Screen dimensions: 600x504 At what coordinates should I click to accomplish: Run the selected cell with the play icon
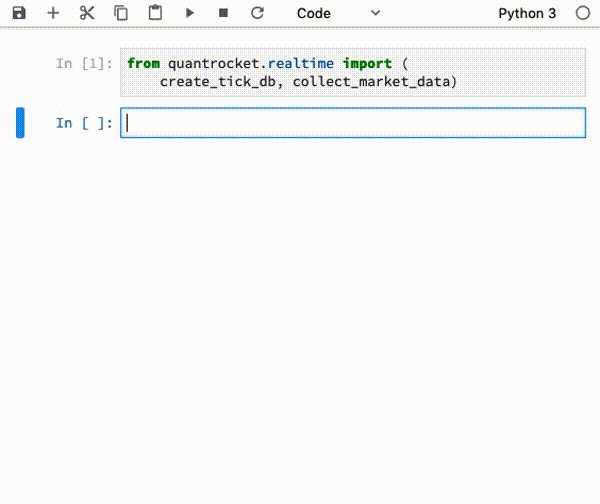pos(189,13)
